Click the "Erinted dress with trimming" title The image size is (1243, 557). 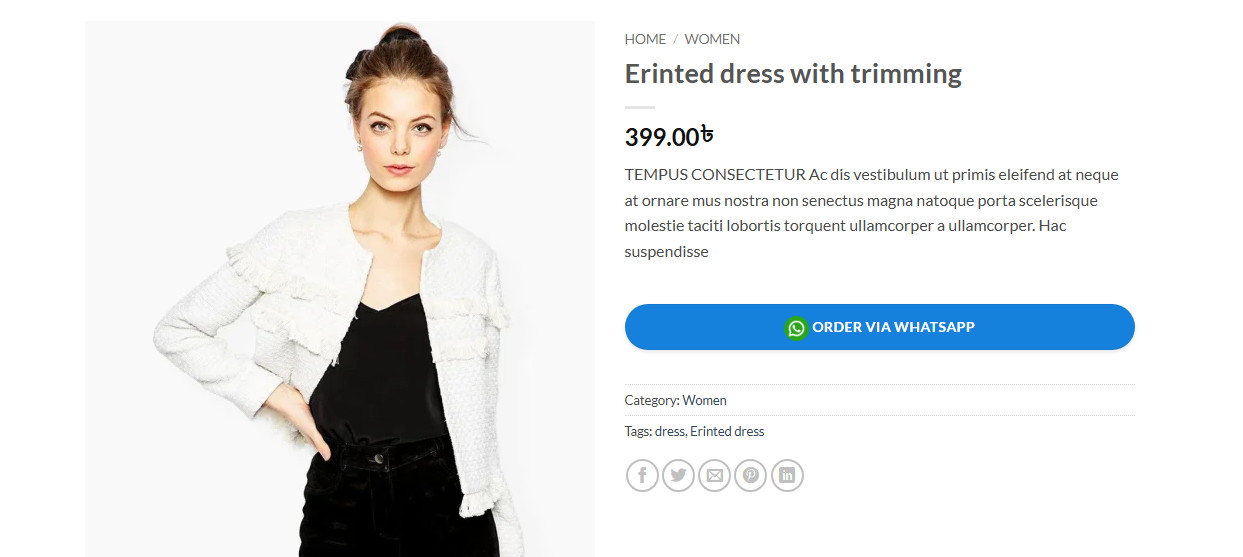(793, 74)
